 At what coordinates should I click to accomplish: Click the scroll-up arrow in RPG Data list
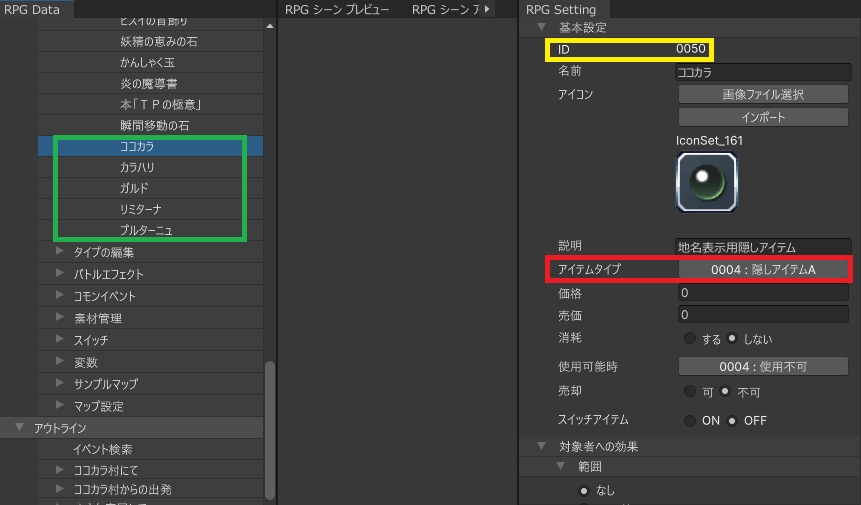[269, 27]
